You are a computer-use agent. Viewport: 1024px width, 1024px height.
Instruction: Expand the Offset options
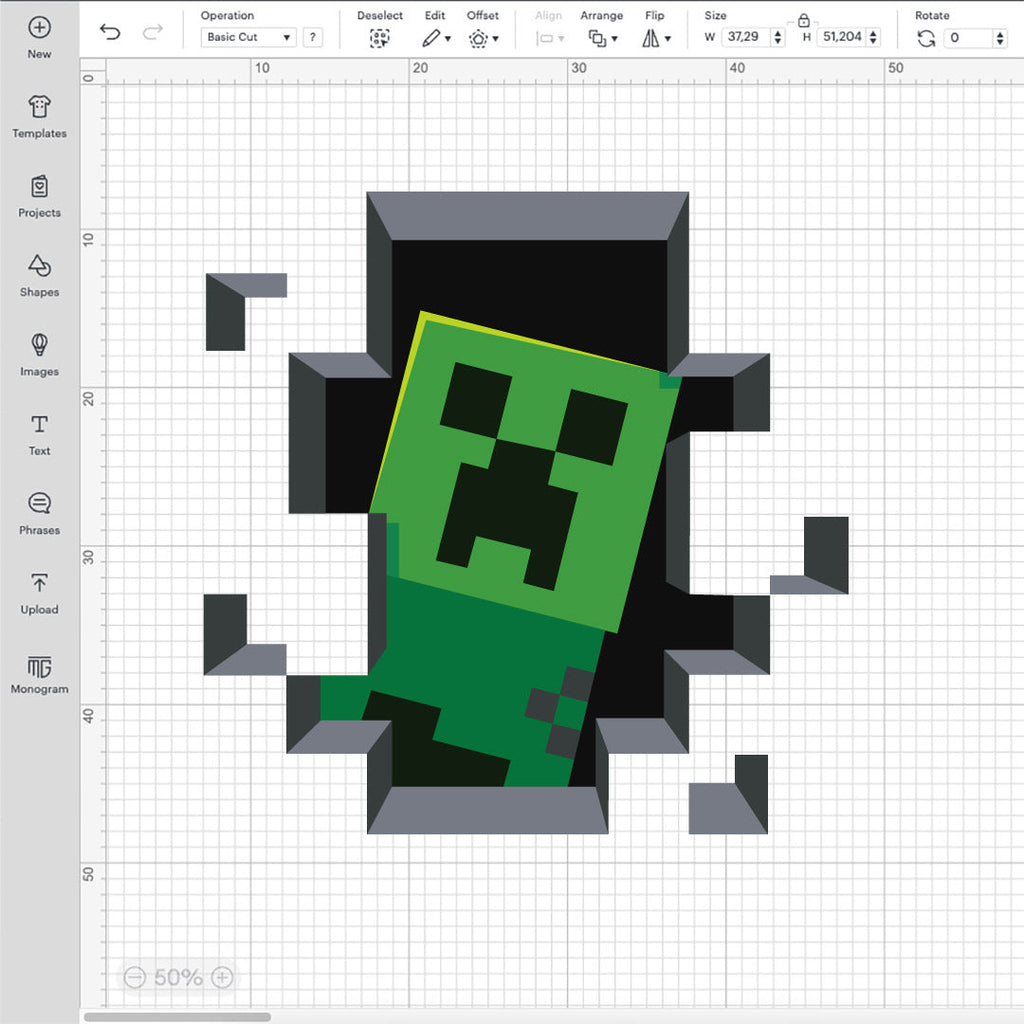point(483,38)
